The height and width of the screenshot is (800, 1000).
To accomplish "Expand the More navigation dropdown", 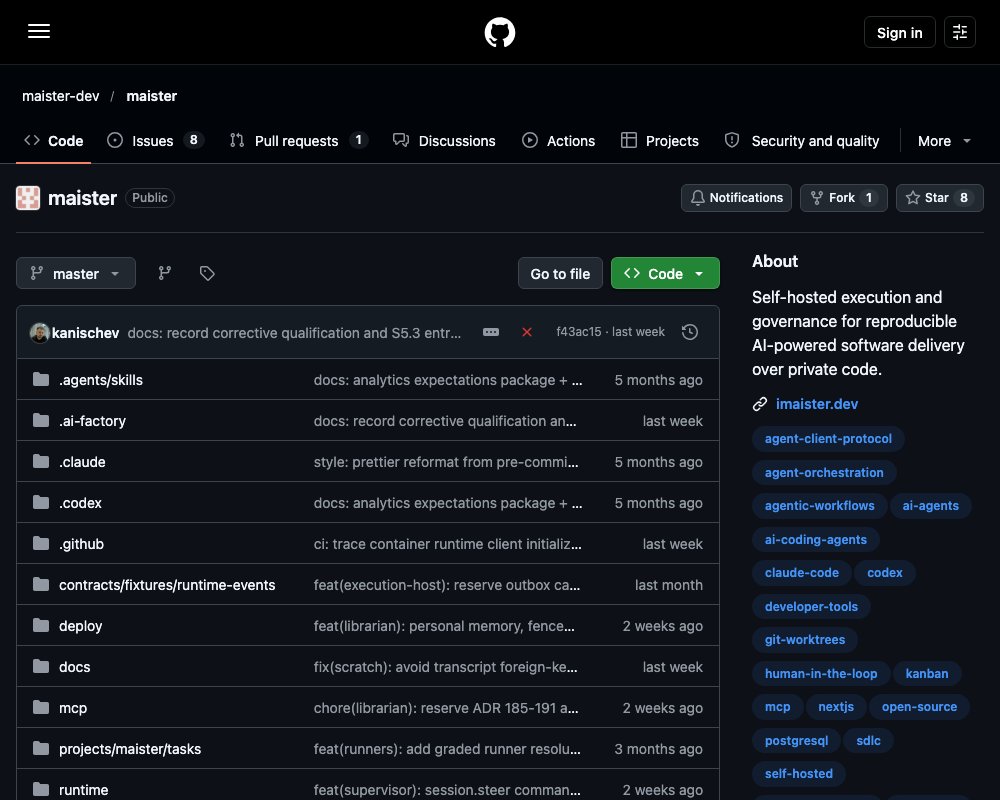I will (x=944, y=141).
